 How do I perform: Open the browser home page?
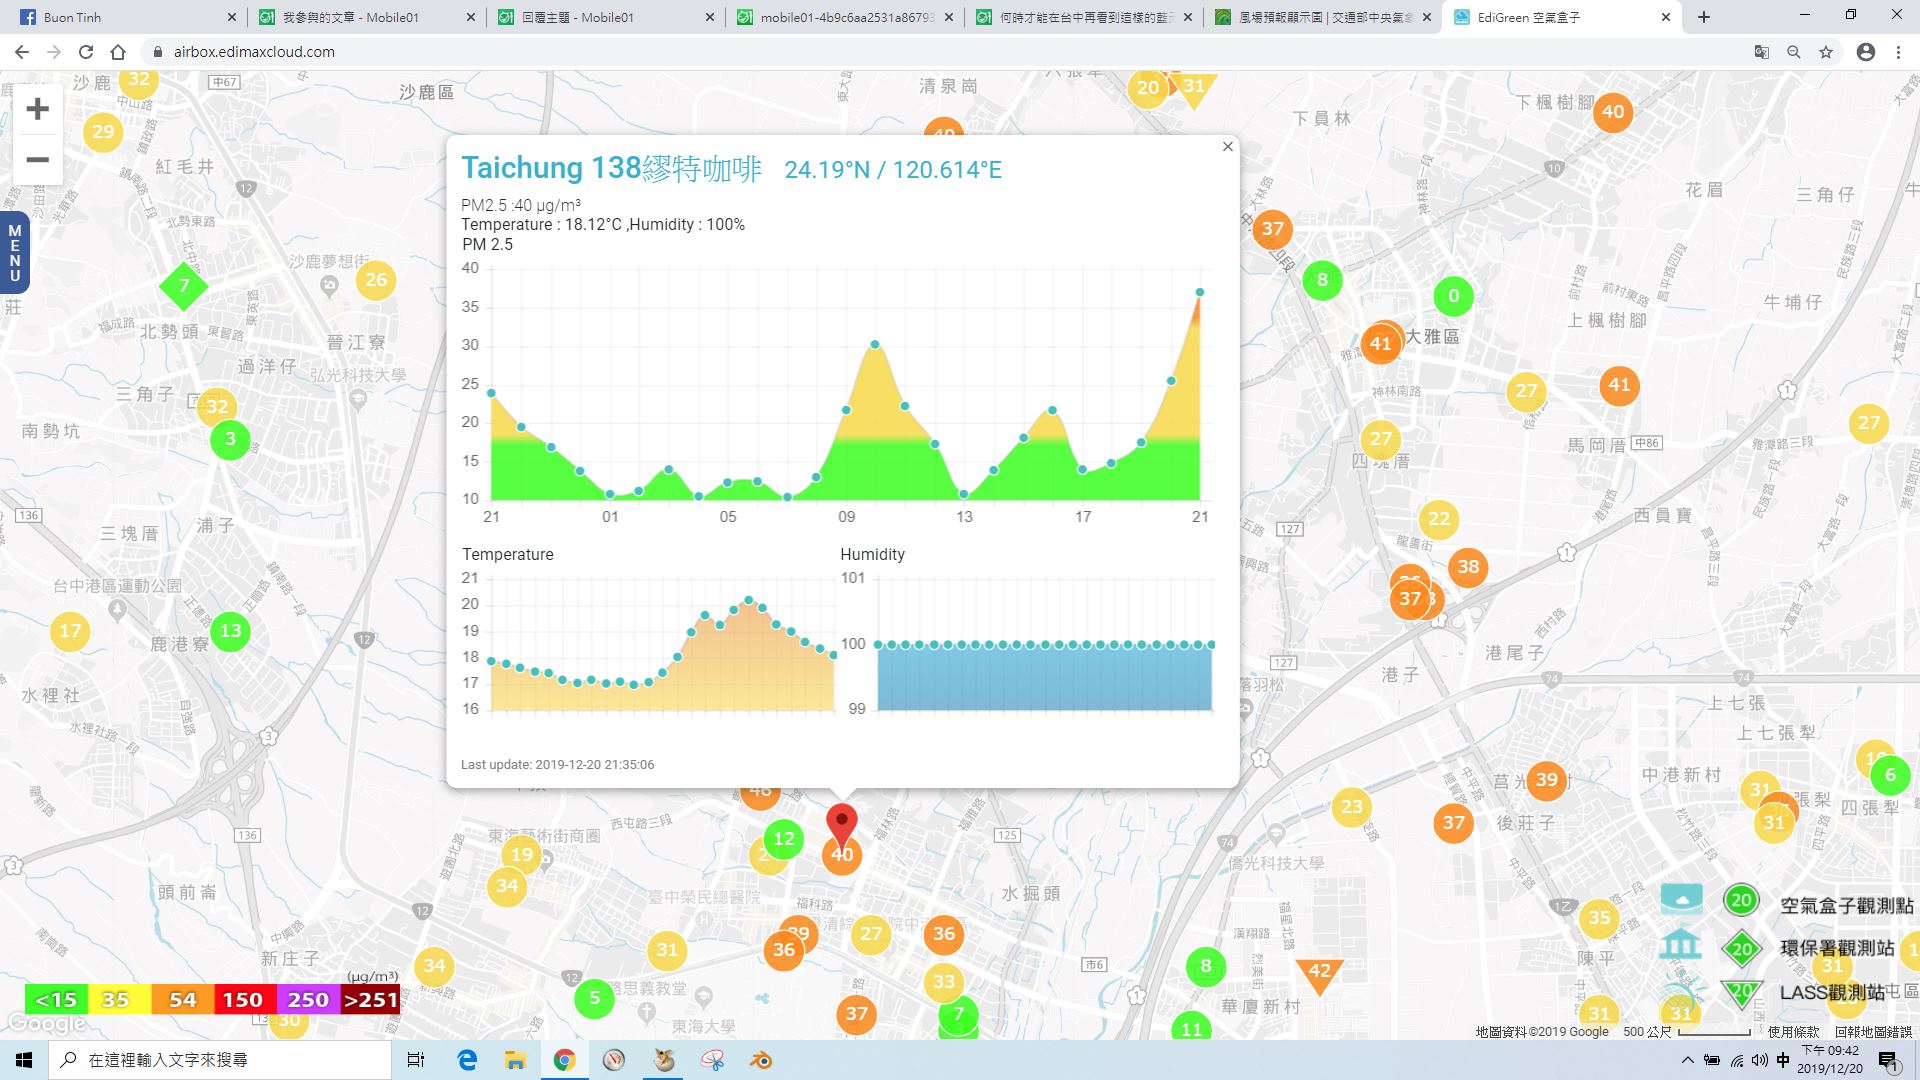pos(118,52)
